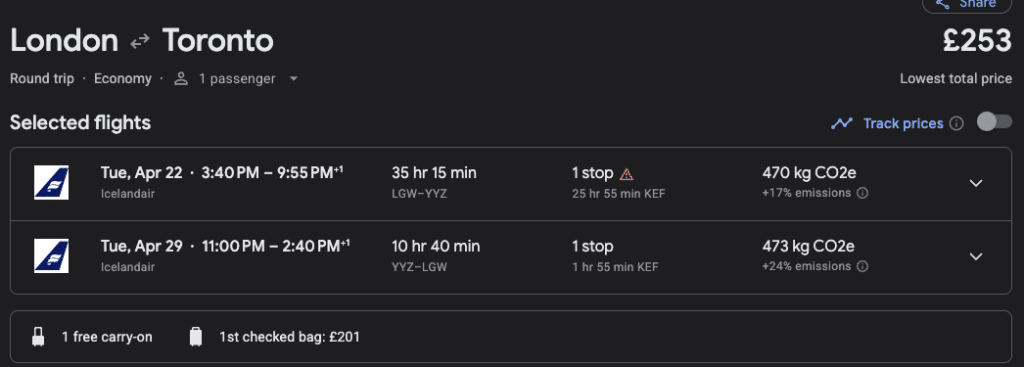This screenshot has height=367, width=1024.
Task: Click the passenger person icon
Action: [x=181, y=79]
